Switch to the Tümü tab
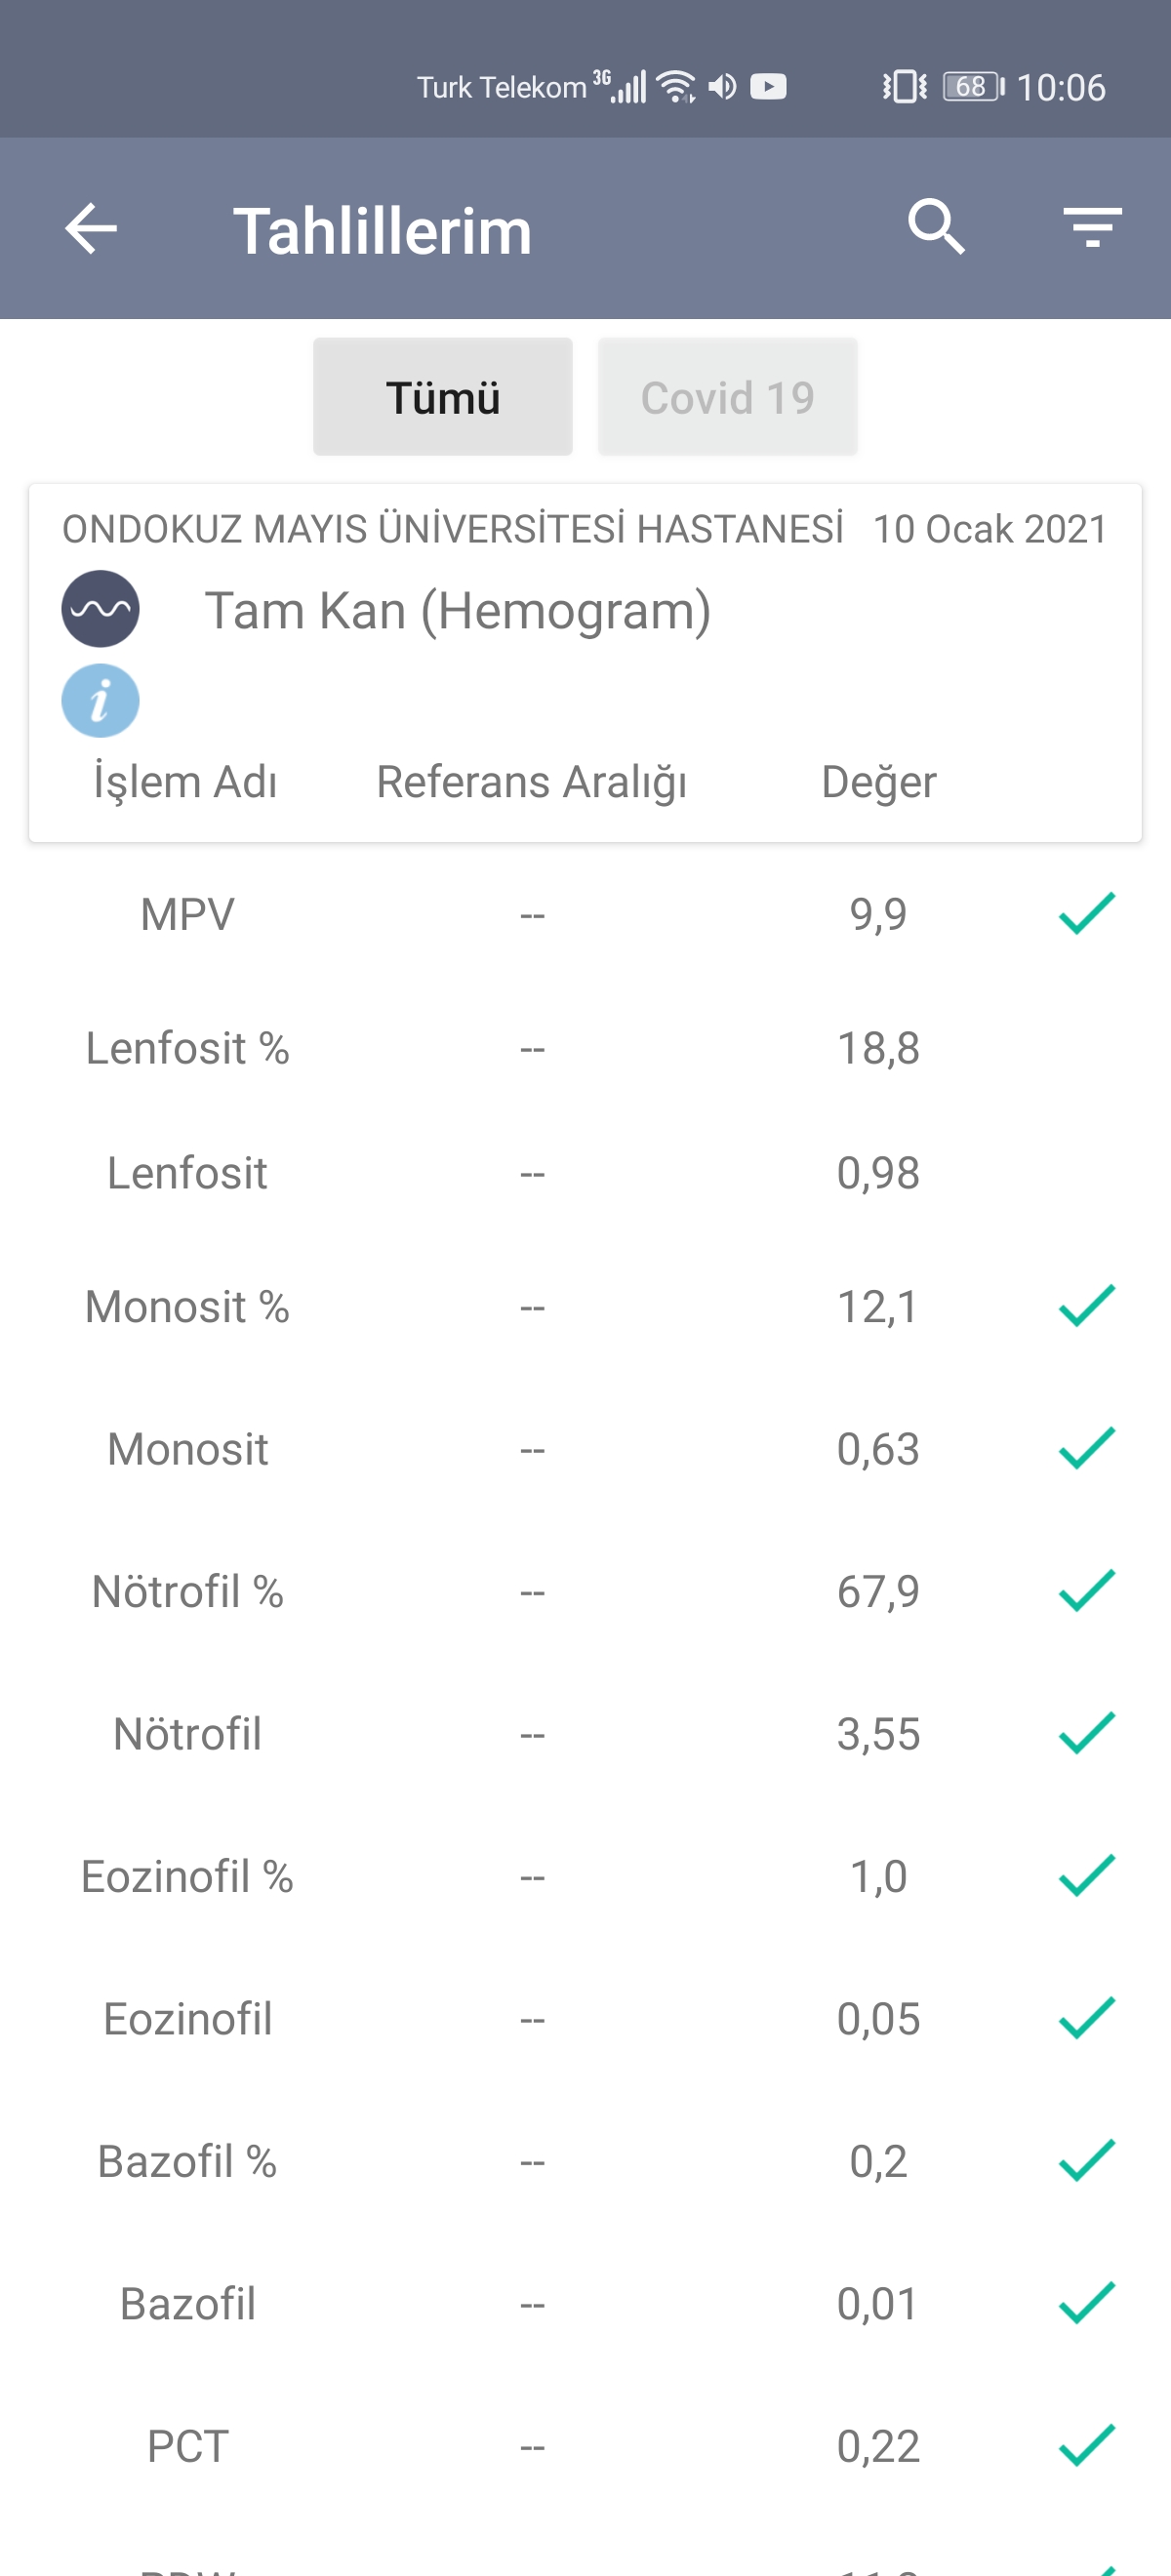1171x2576 pixels. [442, 397]
